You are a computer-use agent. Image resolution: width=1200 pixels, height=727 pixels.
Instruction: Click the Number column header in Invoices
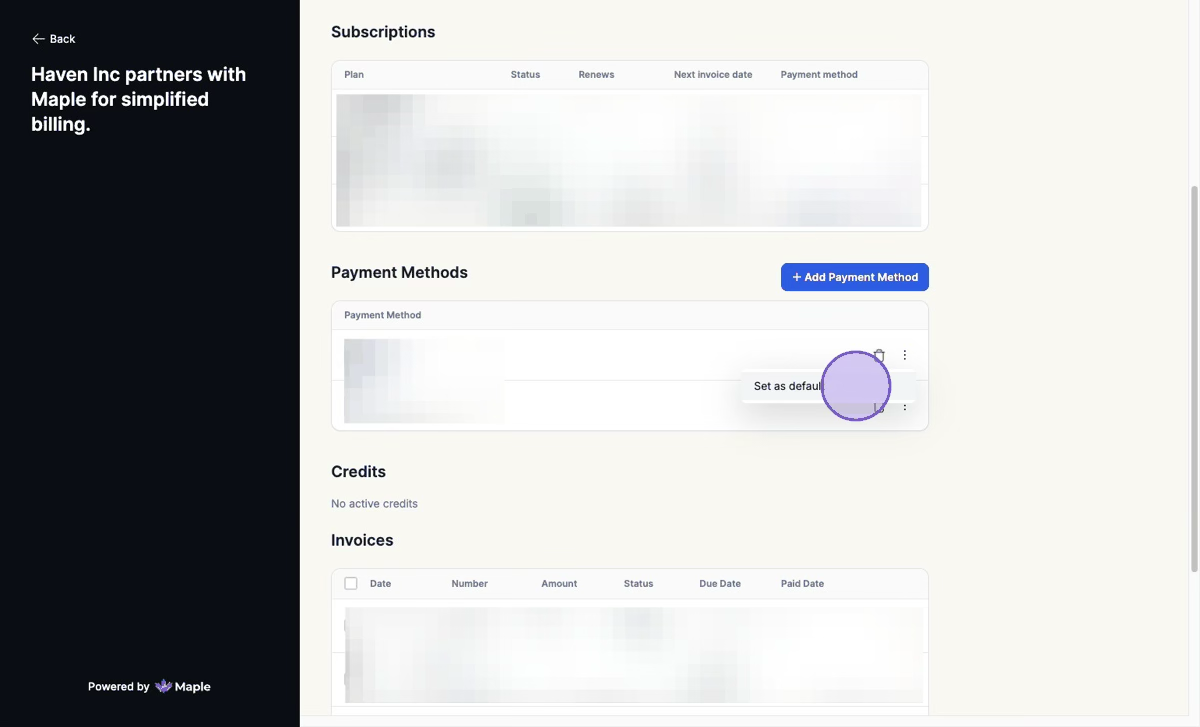click(x=469, y=583)
